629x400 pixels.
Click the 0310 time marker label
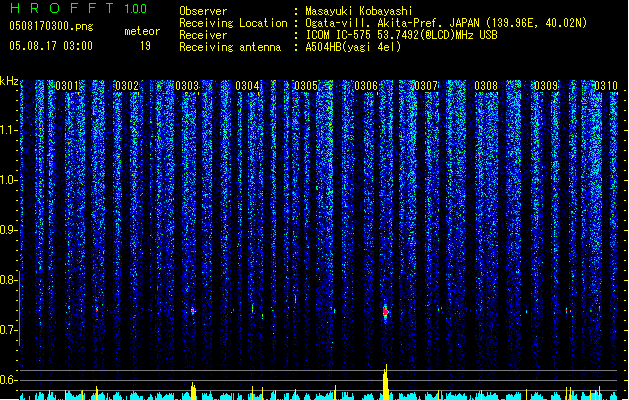pos(606,86)
